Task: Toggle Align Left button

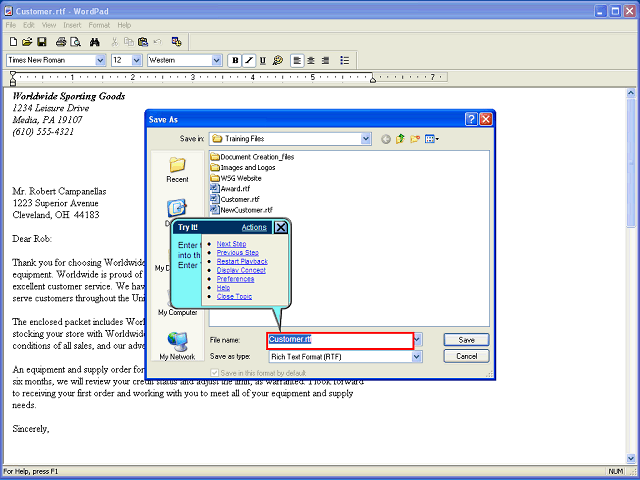Action: coord(297,60)
